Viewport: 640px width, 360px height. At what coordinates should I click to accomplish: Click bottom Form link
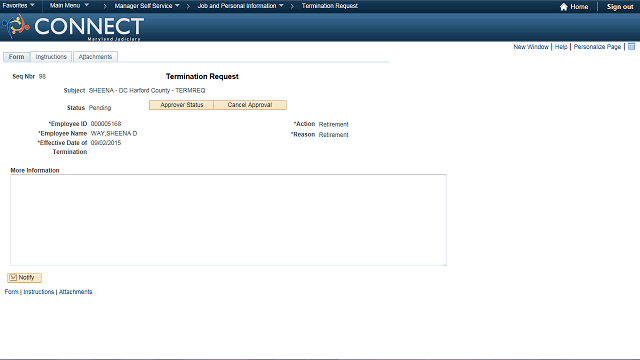11,292
